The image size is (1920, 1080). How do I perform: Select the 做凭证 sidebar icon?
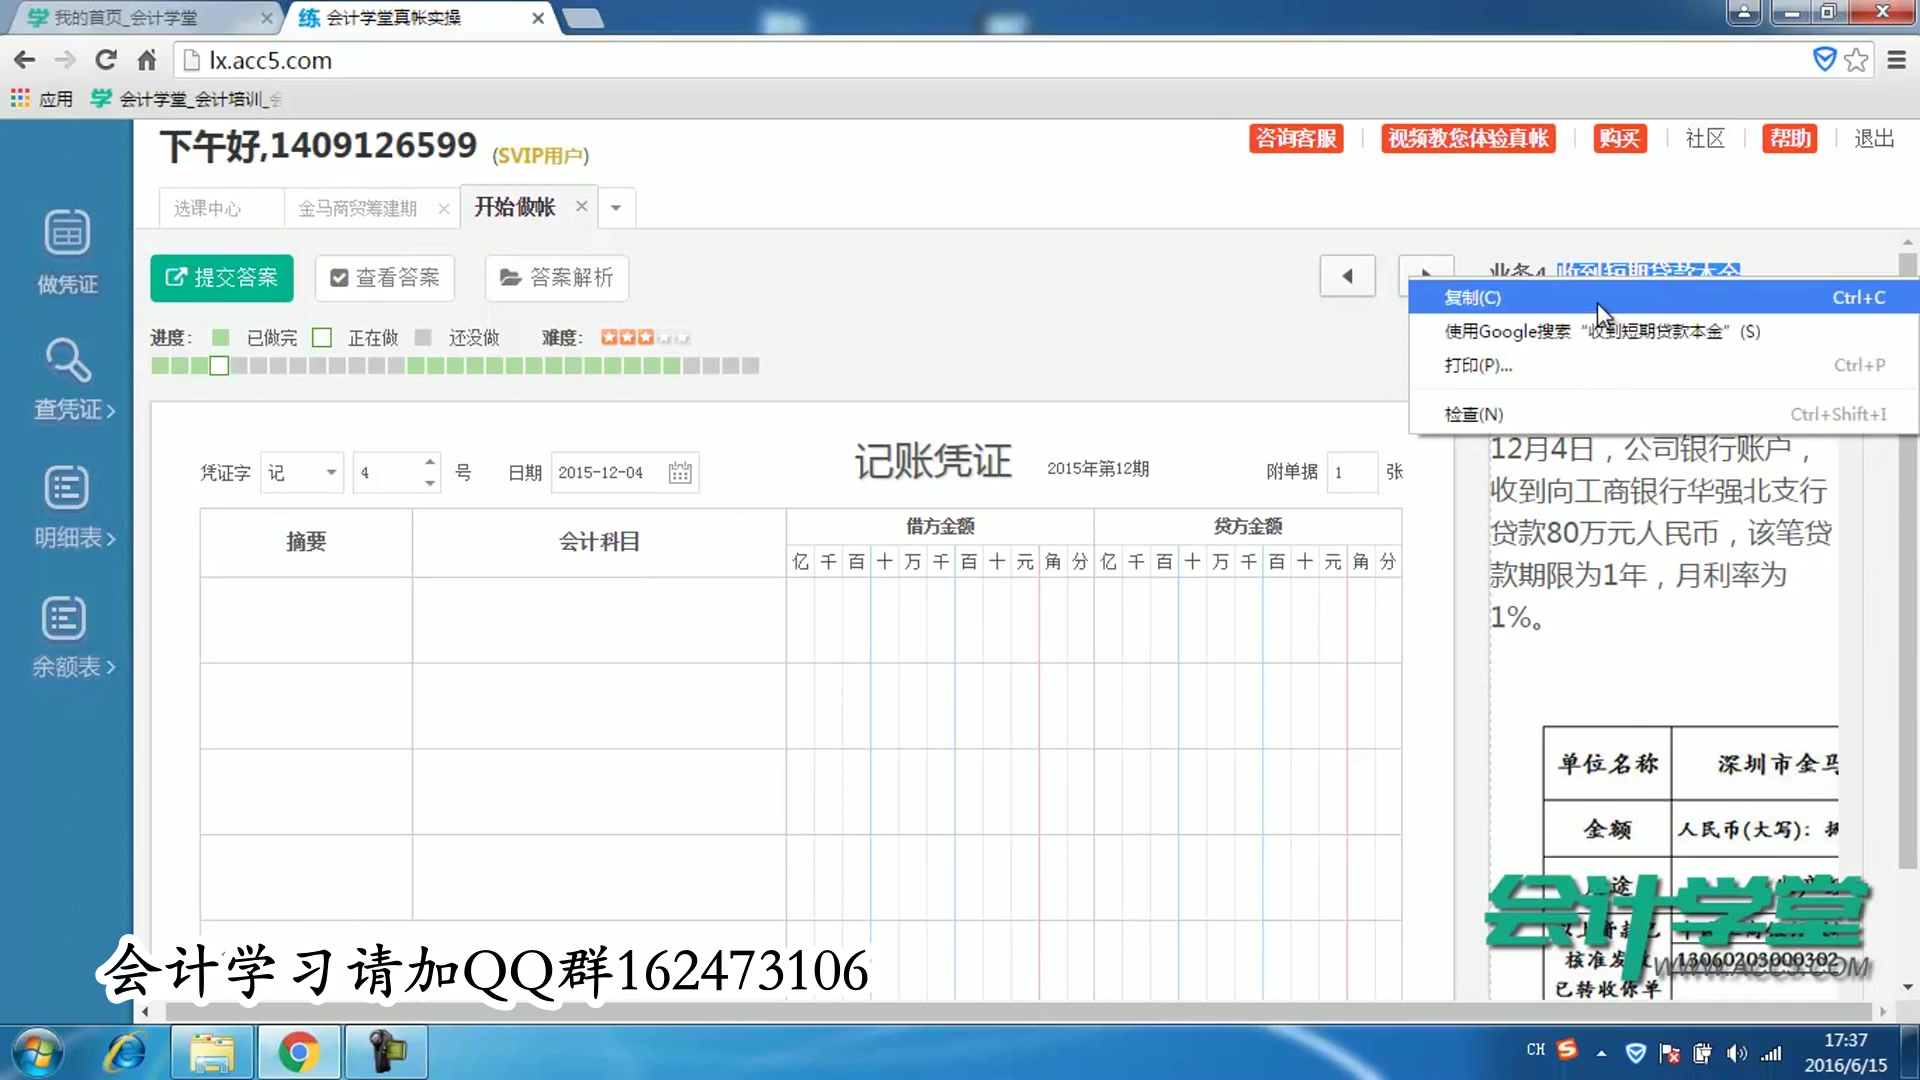[x=66, y=250]
